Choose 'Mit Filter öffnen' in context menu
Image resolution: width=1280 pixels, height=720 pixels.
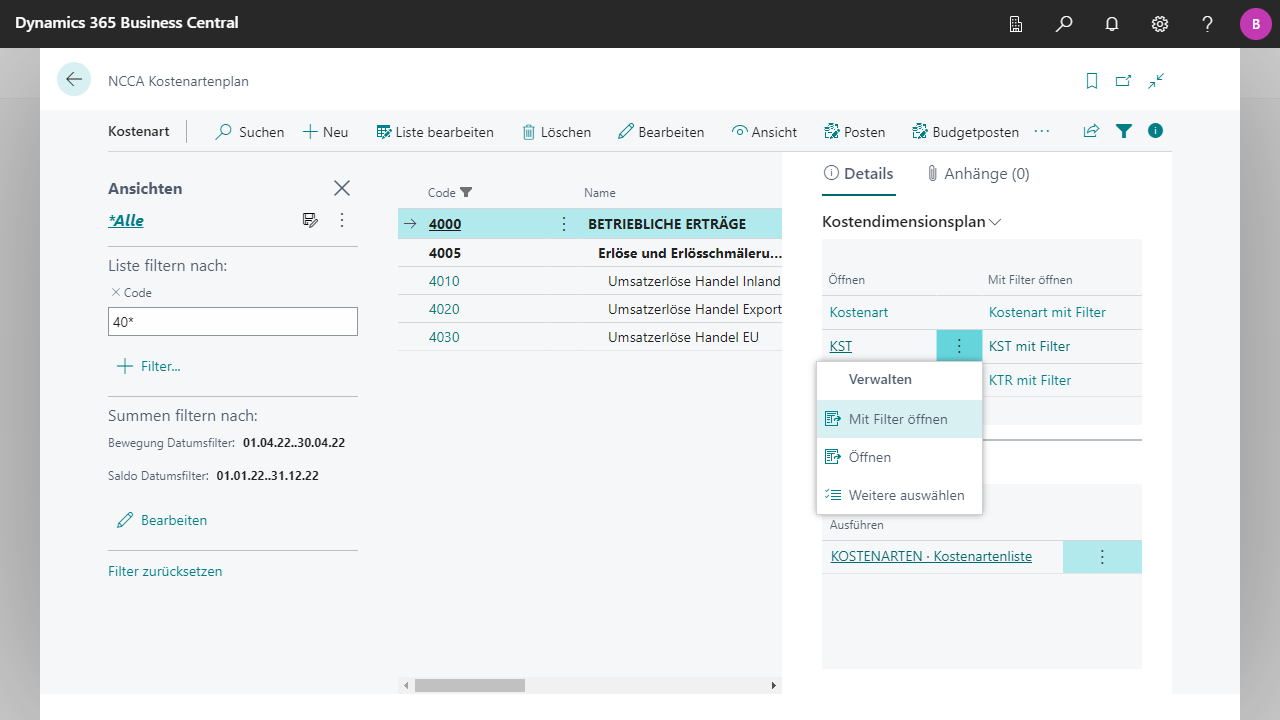[898, 419]
